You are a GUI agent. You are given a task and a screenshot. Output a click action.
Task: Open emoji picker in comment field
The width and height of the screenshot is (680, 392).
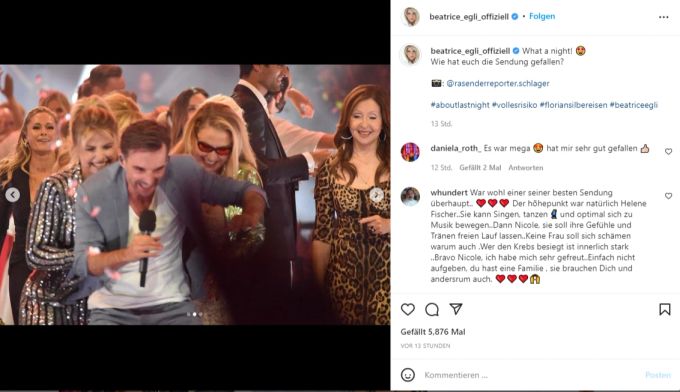(408, 375)
